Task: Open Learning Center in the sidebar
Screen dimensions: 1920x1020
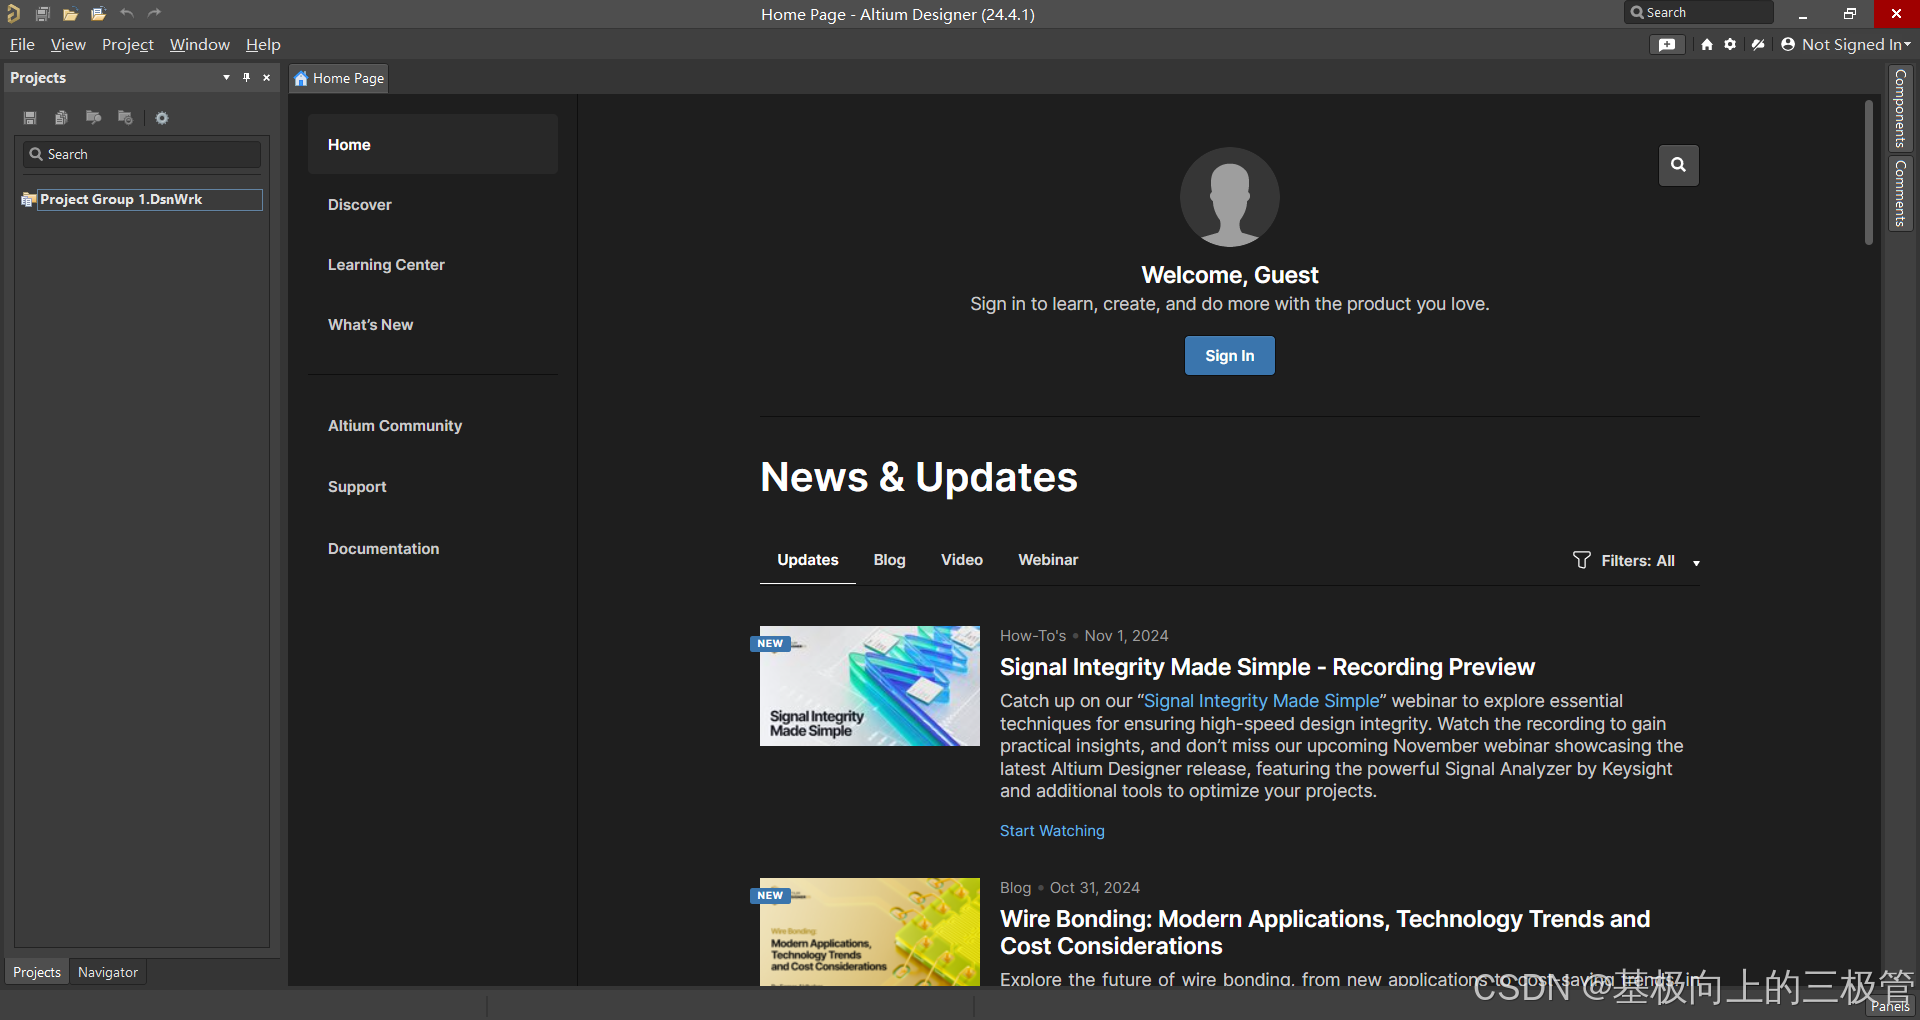Action: point(386,265)
